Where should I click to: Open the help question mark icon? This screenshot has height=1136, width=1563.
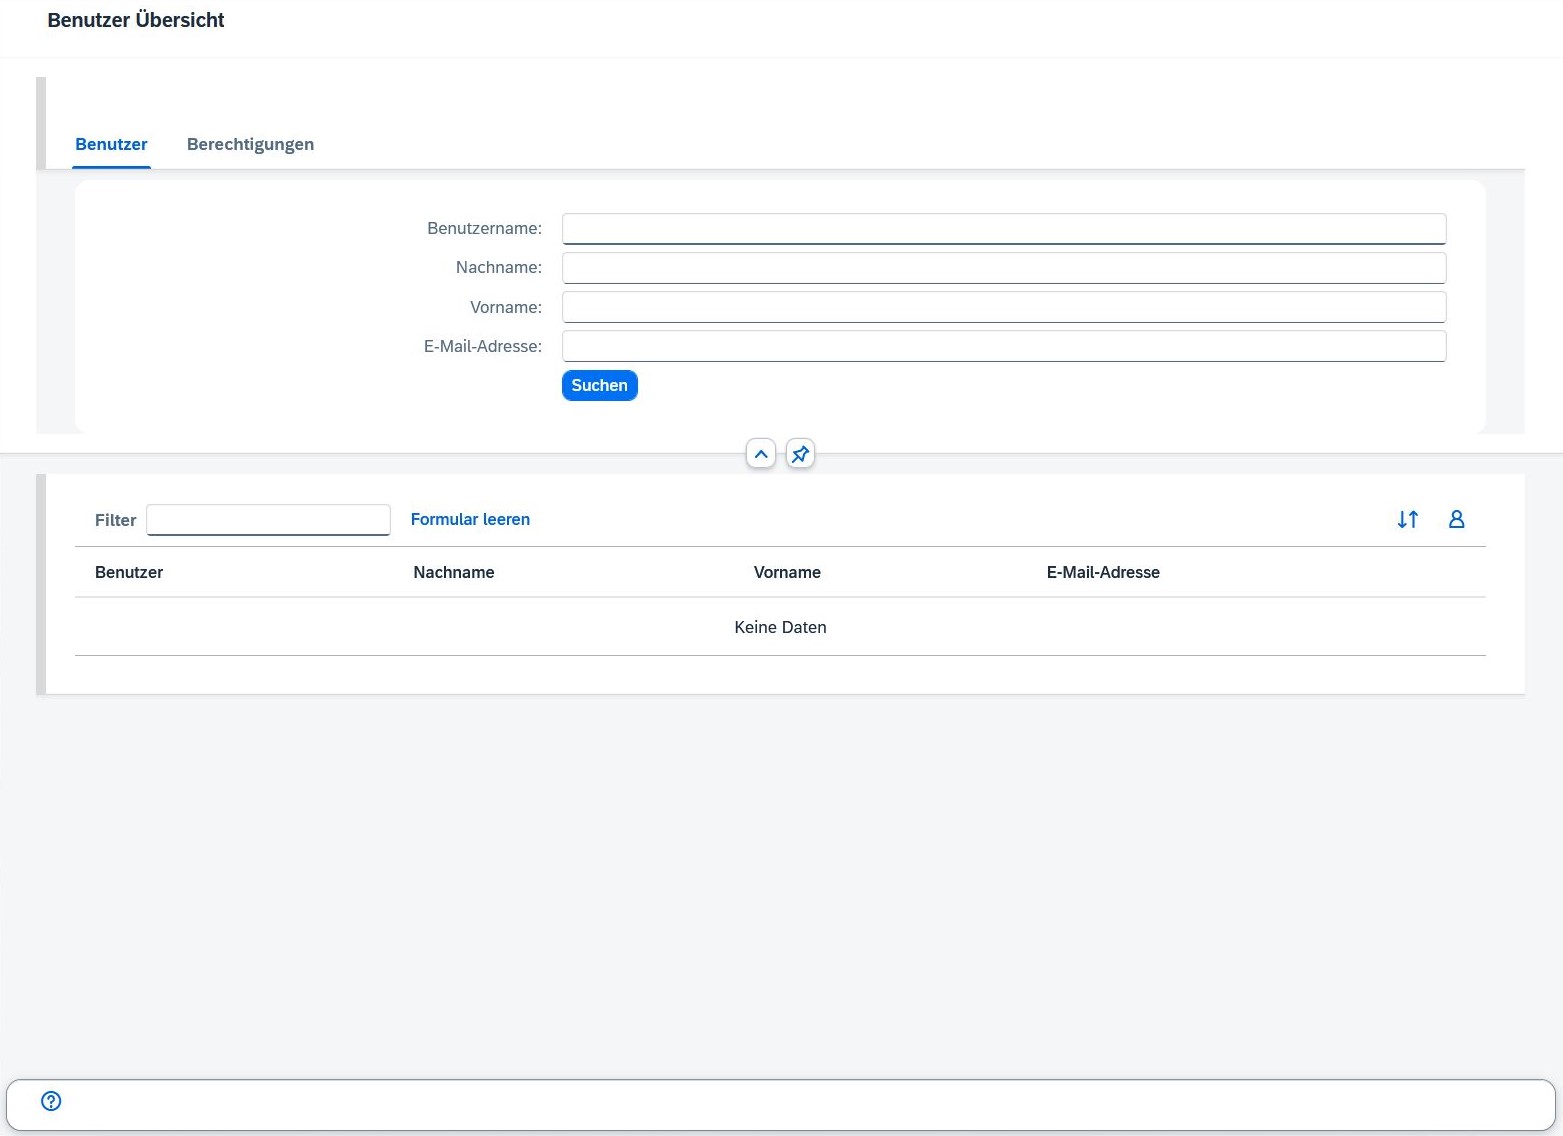click(x=51, y=1101)
